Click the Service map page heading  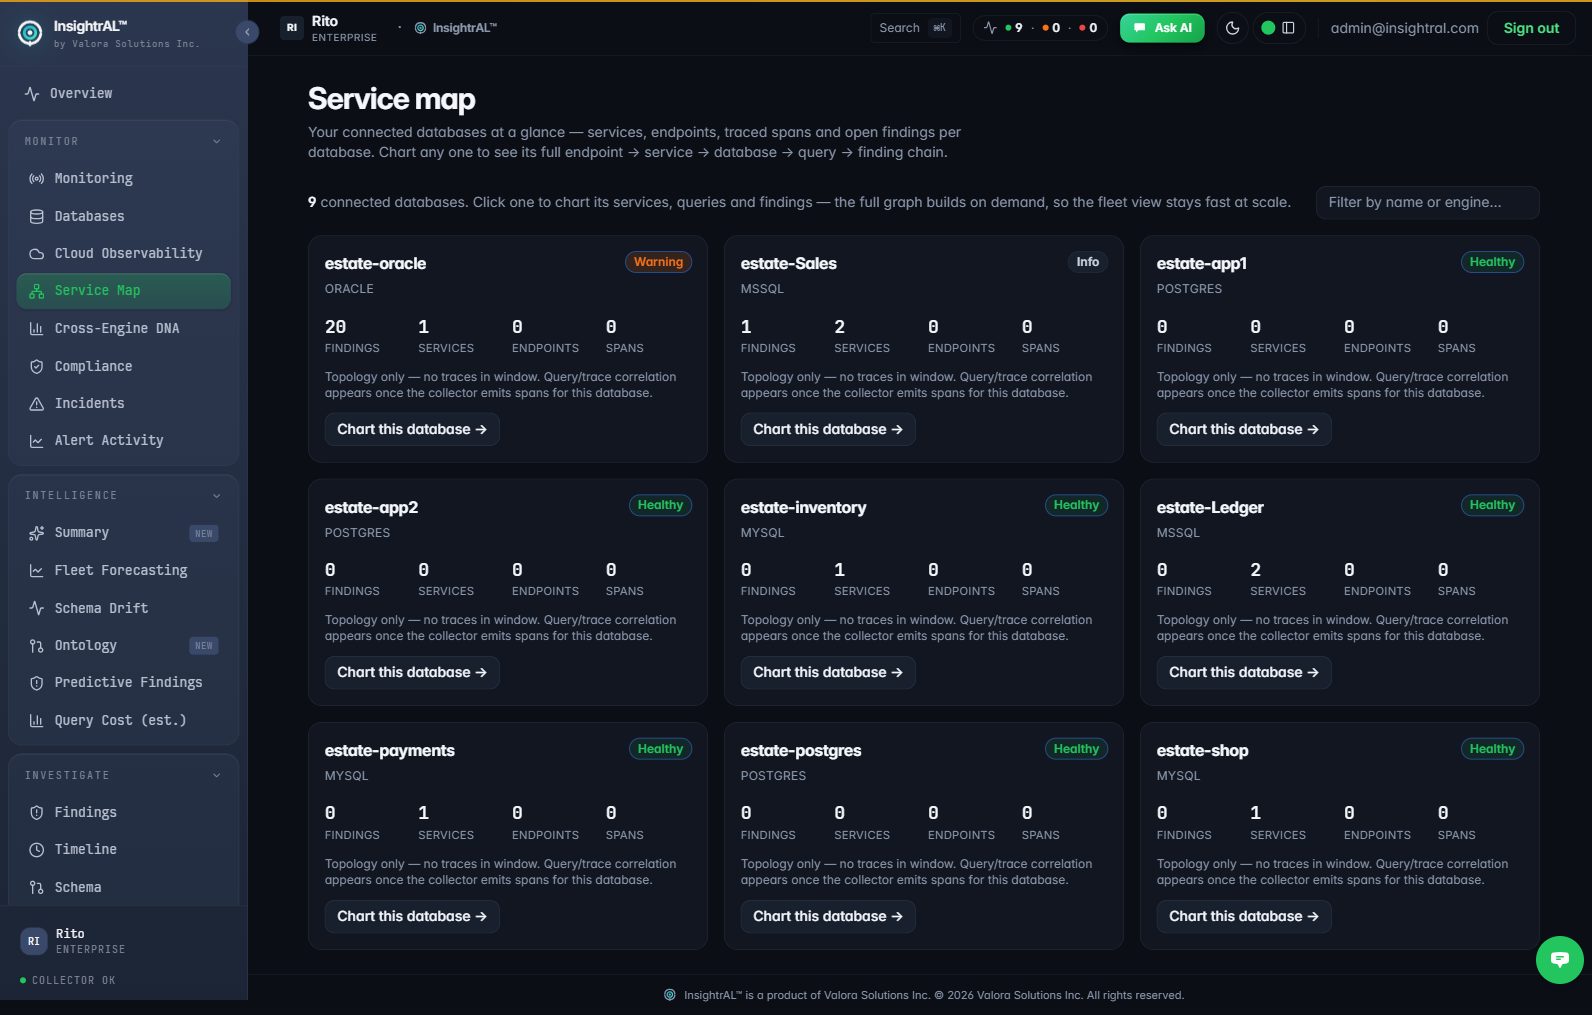pos(391,99)
